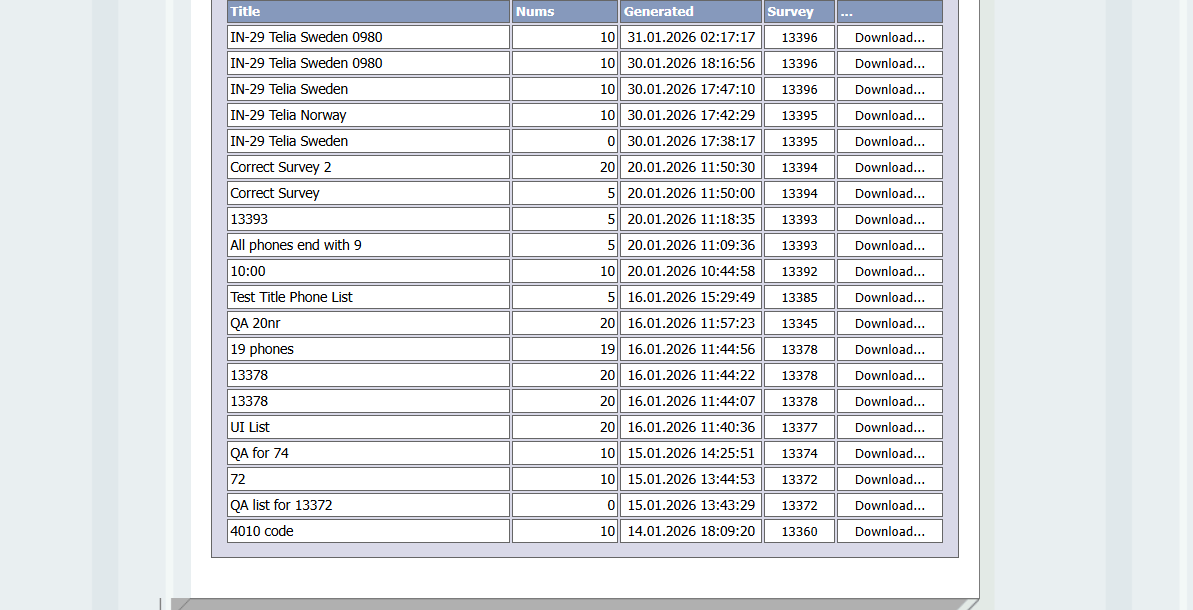Click the 31.01.2026 02:17:17 generated date
1193x610 pixels.
(x=691, y=37)
